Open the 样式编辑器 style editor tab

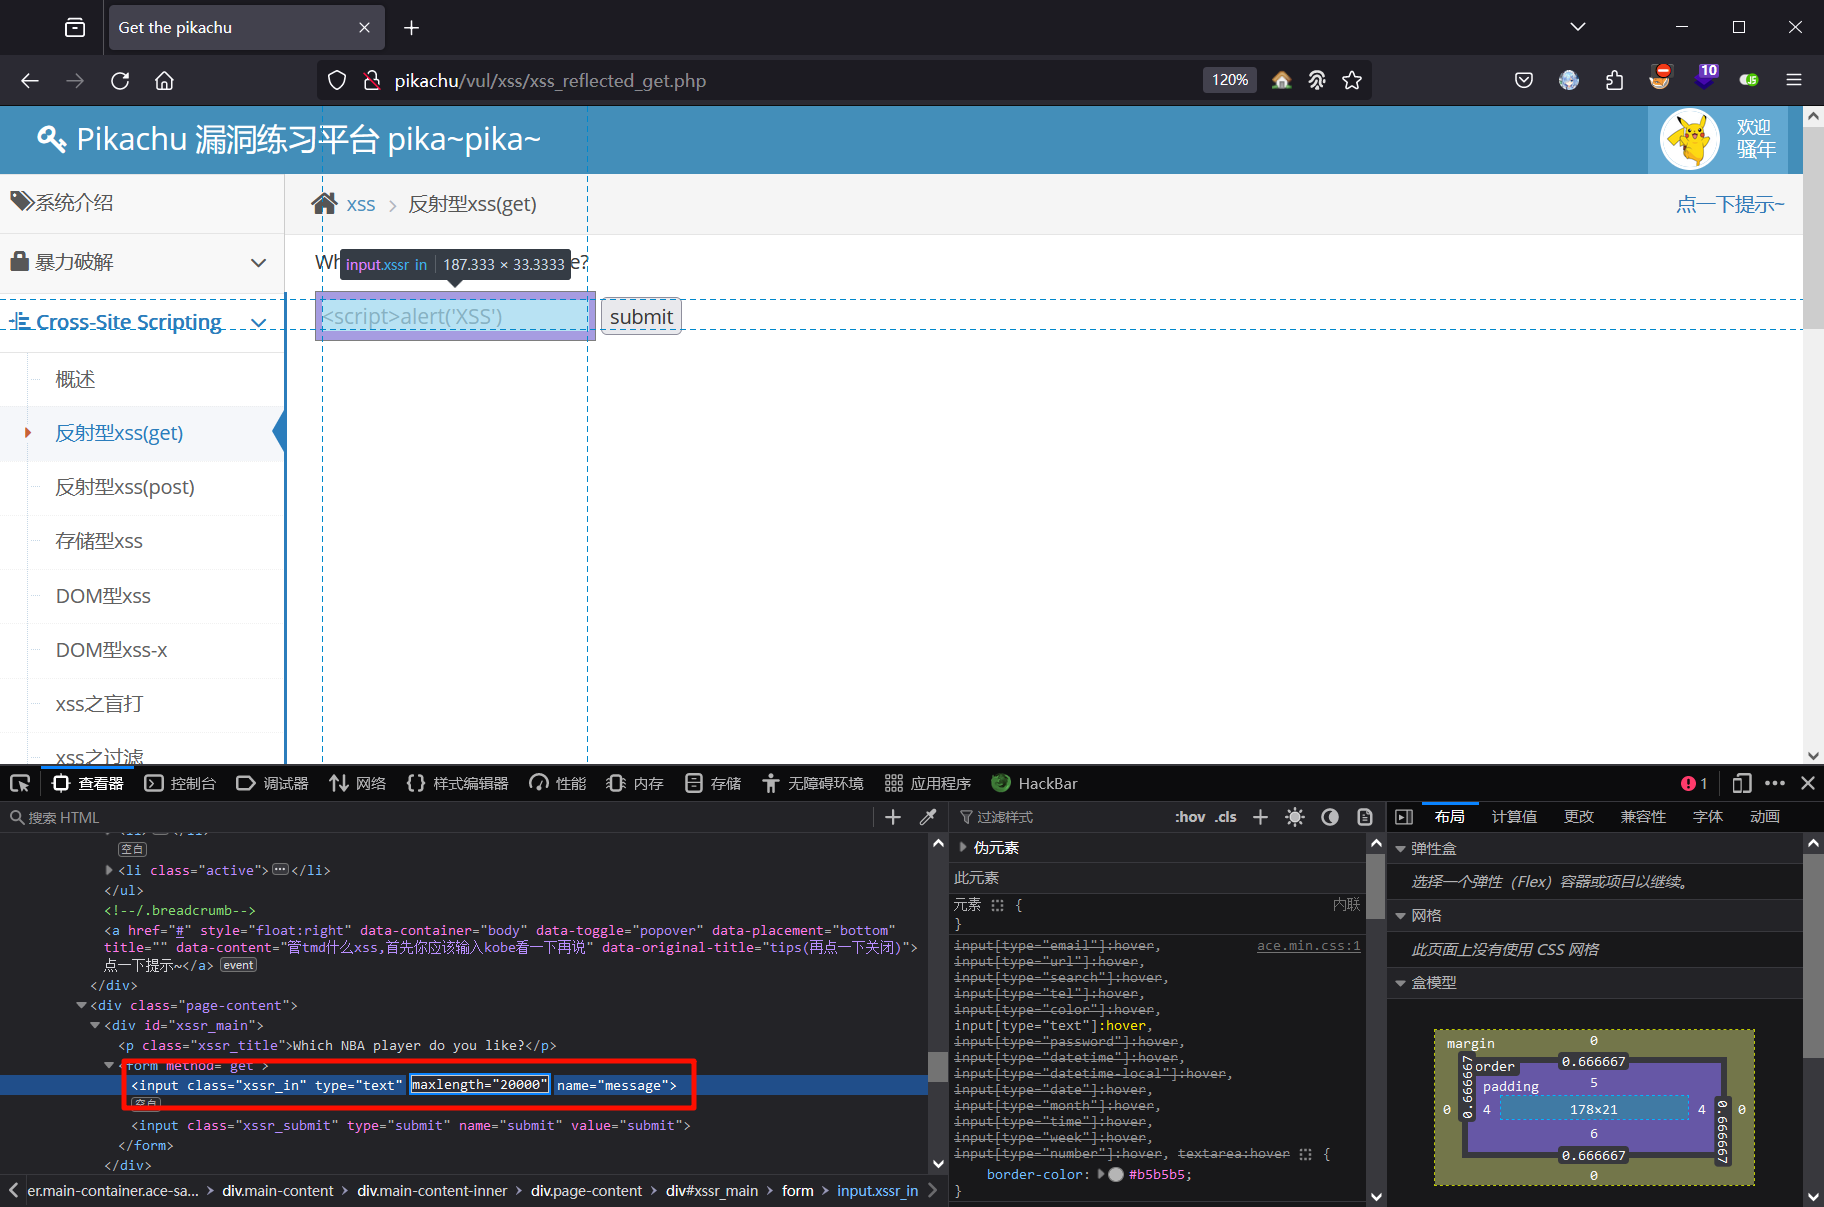coord(457,783)
